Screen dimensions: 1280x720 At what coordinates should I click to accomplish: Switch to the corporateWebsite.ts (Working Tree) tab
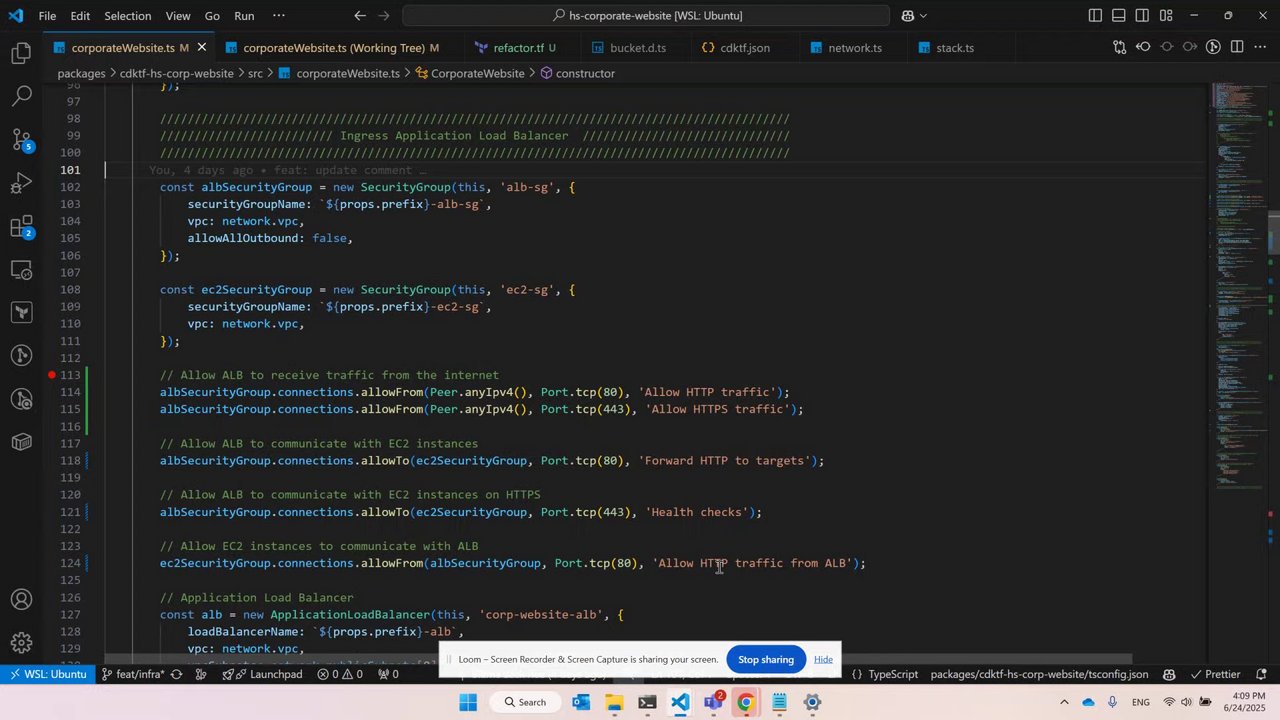coord(334,47)
